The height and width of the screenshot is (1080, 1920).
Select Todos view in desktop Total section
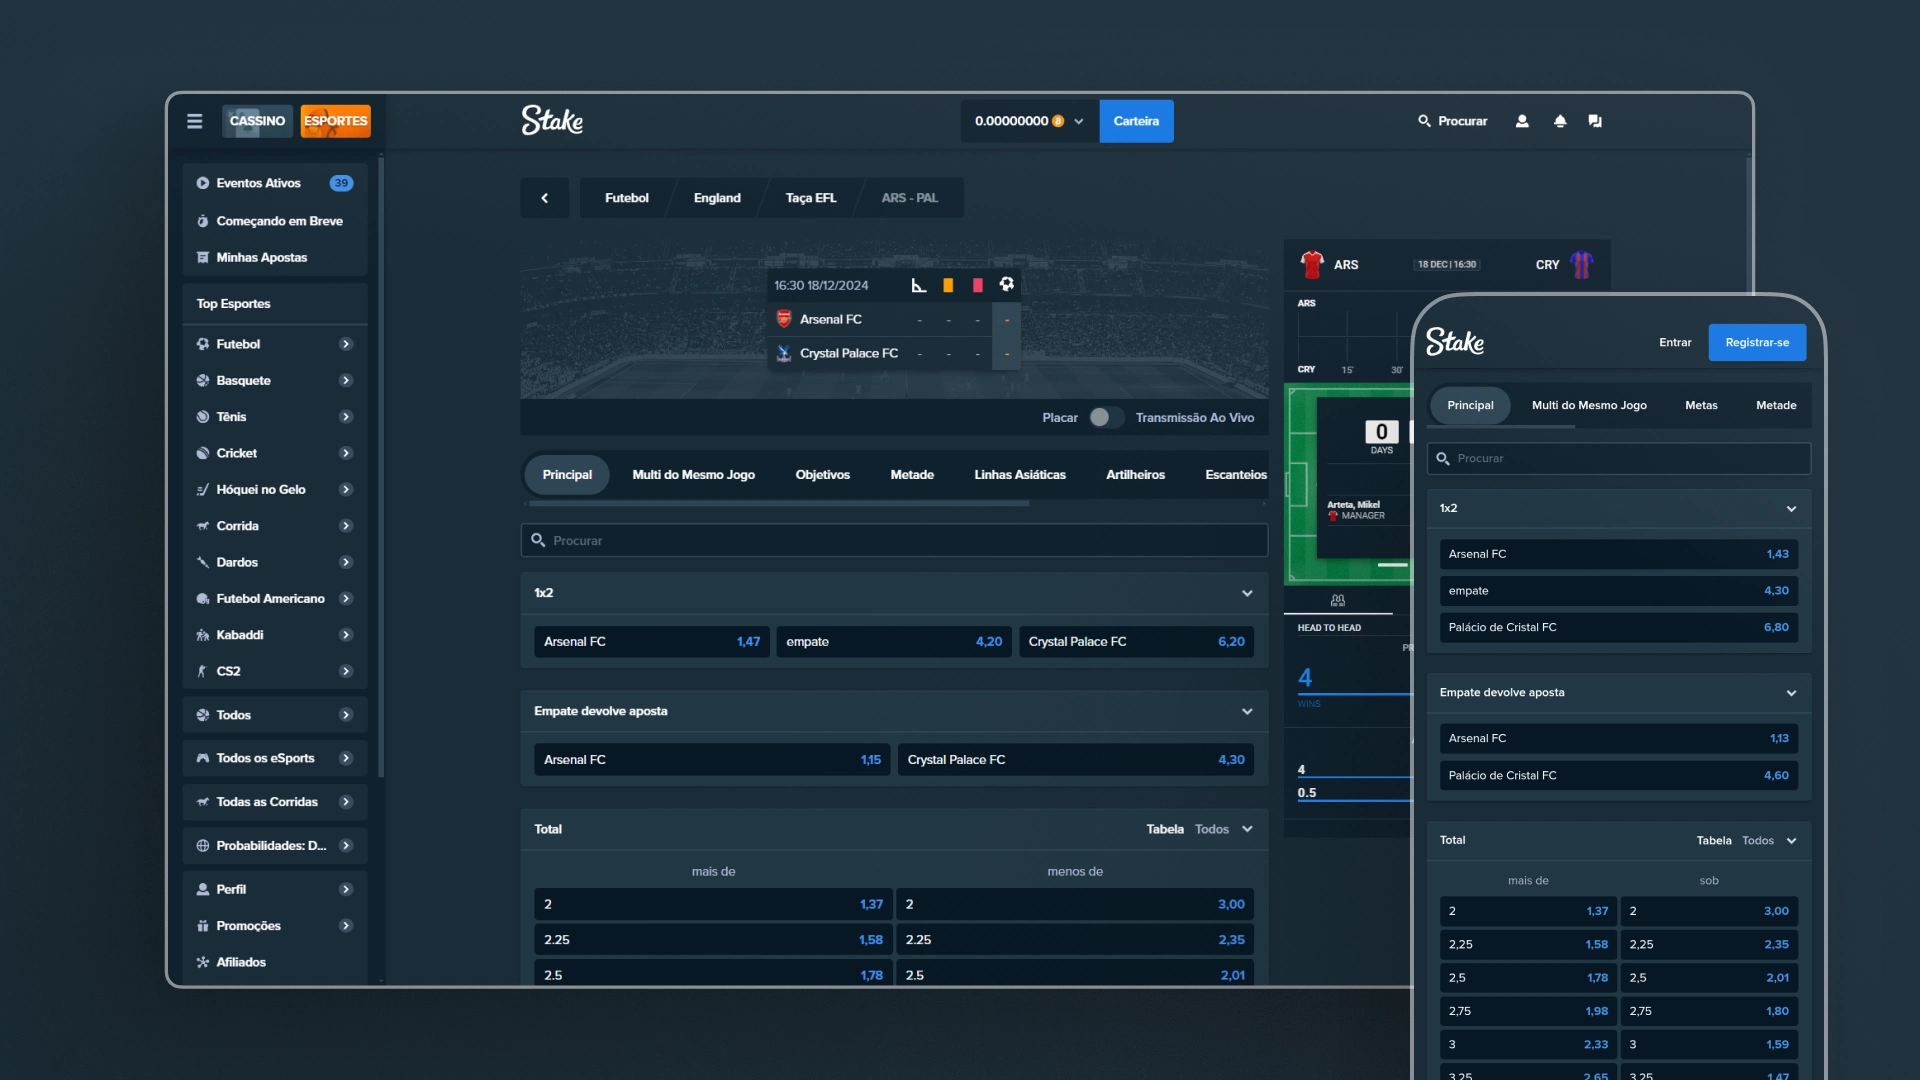click(1212, 829)
